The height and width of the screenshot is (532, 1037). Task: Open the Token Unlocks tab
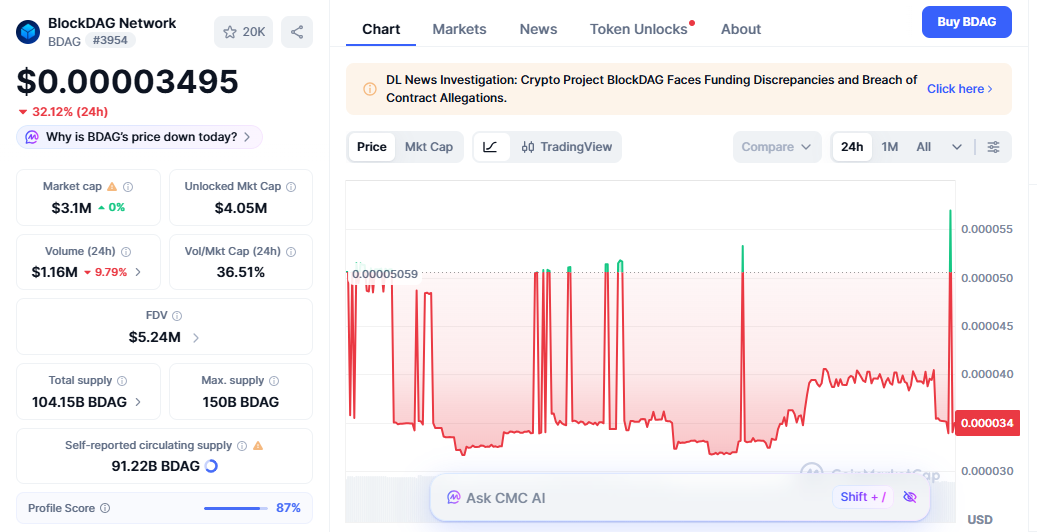pyautogui.click(x=639, y=29)
